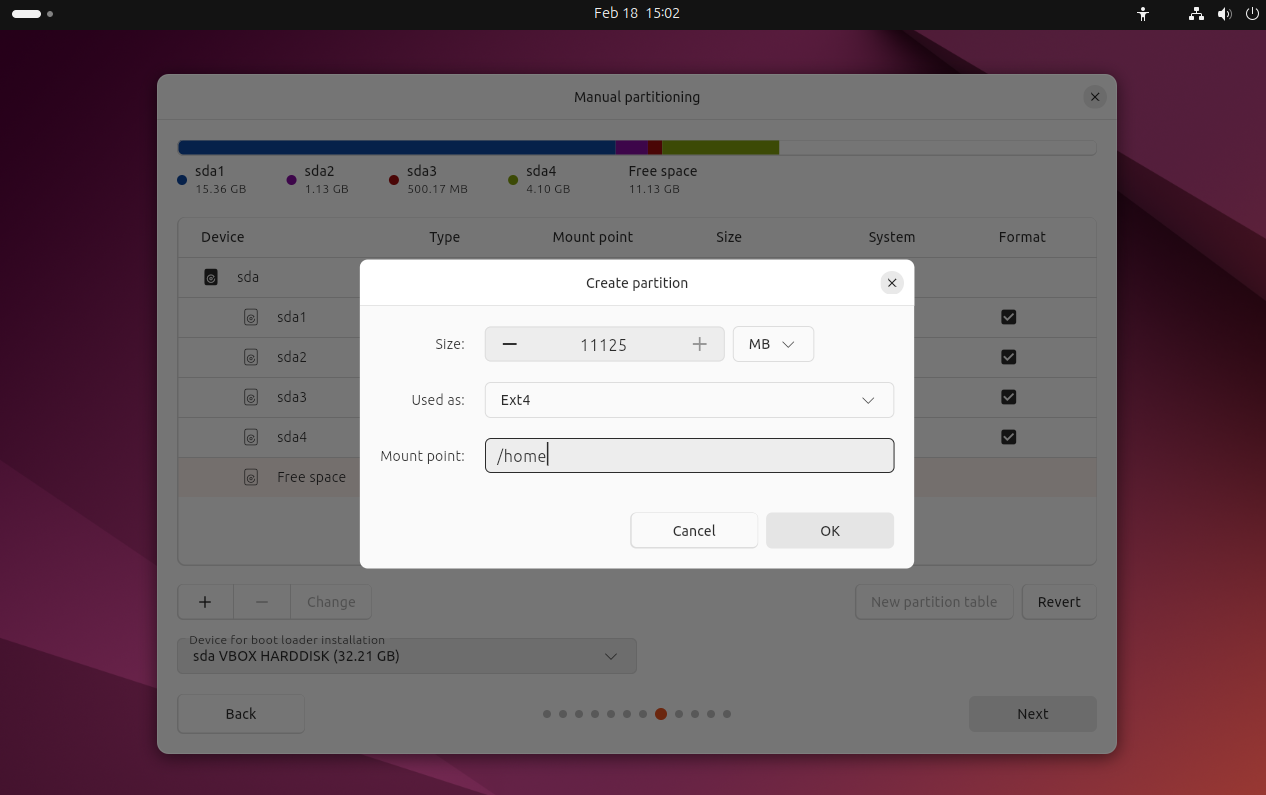
Task: Click the sda1 partition icon
Action: tap(251, 317)
